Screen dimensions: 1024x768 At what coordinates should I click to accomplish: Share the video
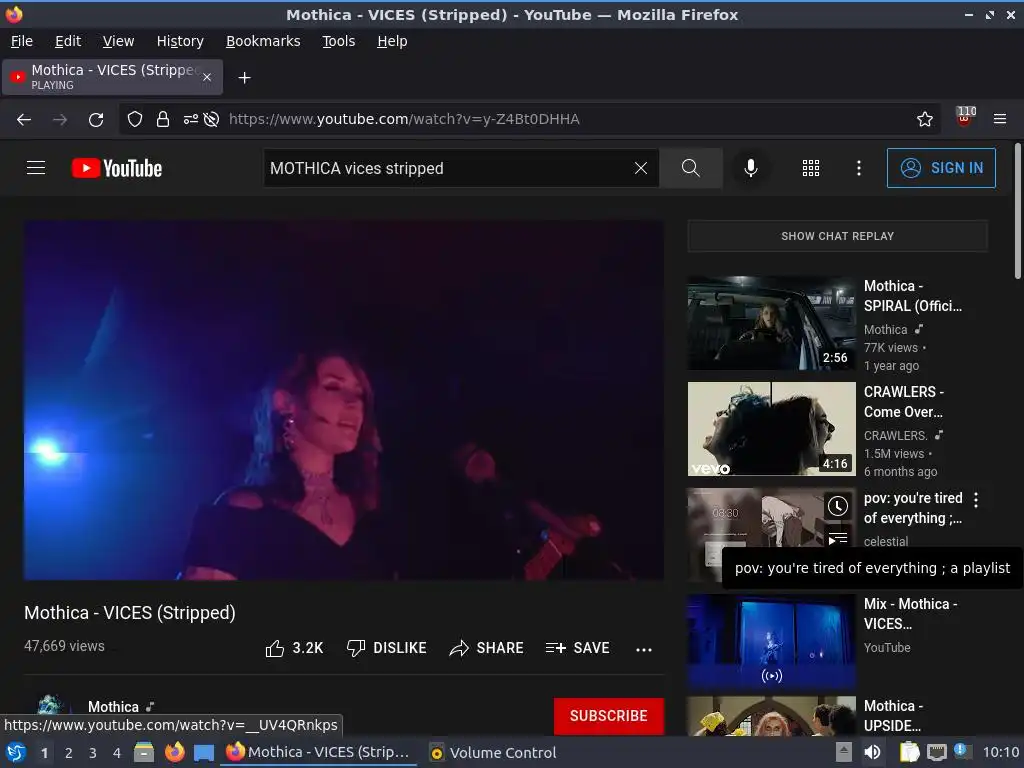[x=487, y=648]
